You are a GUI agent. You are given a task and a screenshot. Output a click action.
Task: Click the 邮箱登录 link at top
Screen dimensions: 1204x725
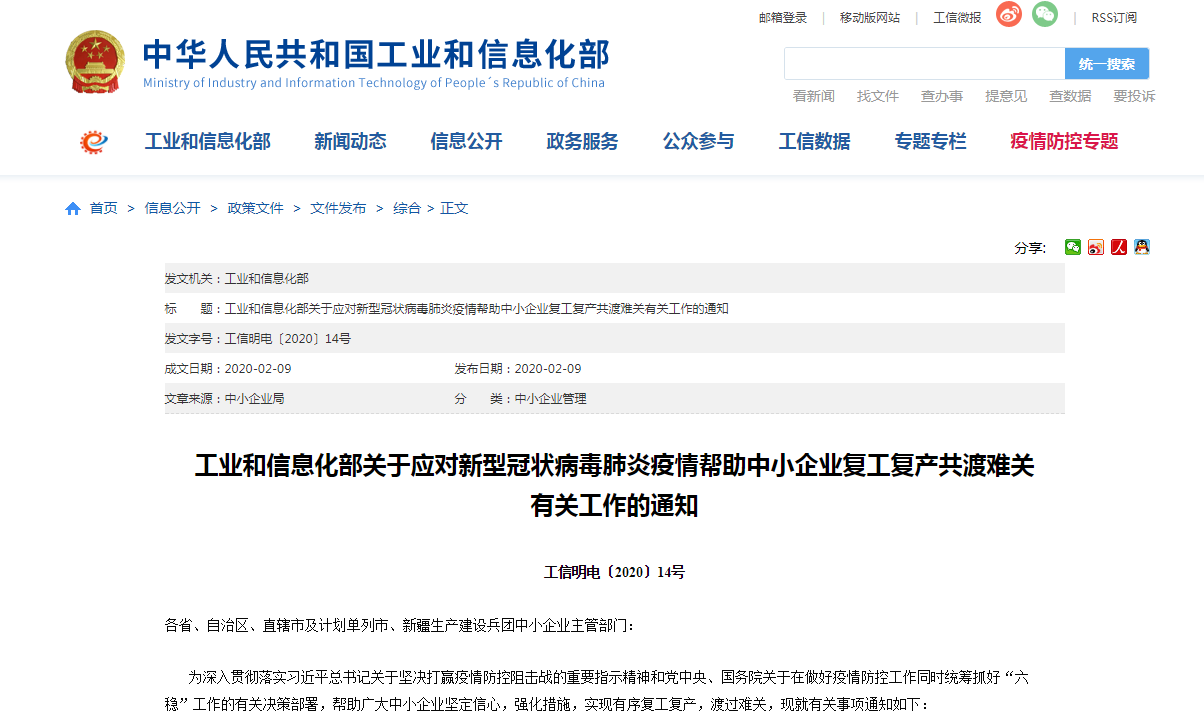[x=783, y=18]
